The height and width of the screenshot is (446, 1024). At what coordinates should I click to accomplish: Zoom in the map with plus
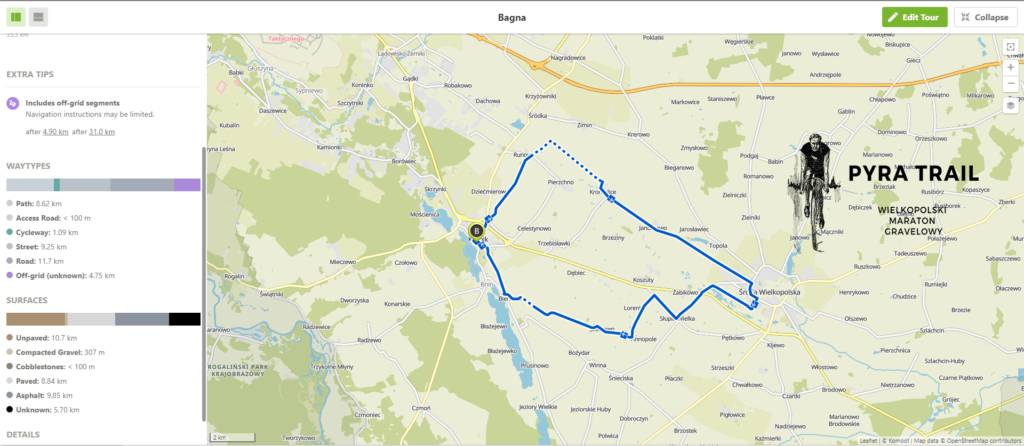point(1010,67)
